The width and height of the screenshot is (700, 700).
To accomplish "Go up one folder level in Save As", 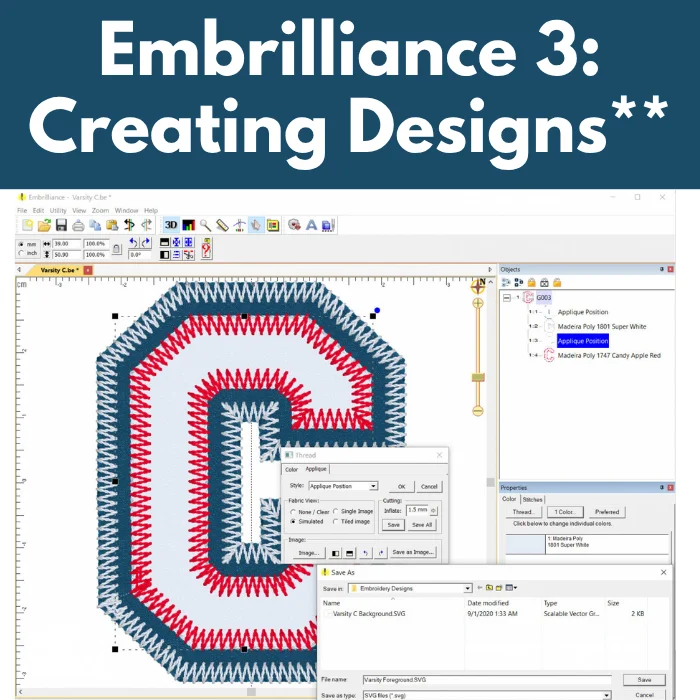I will click(489, 588).
